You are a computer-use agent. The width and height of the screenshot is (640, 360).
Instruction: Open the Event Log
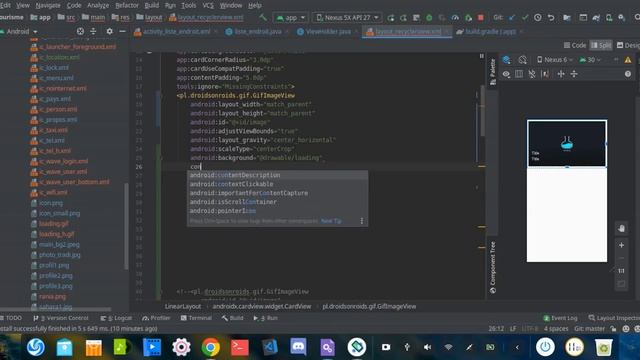click(560, 318)
